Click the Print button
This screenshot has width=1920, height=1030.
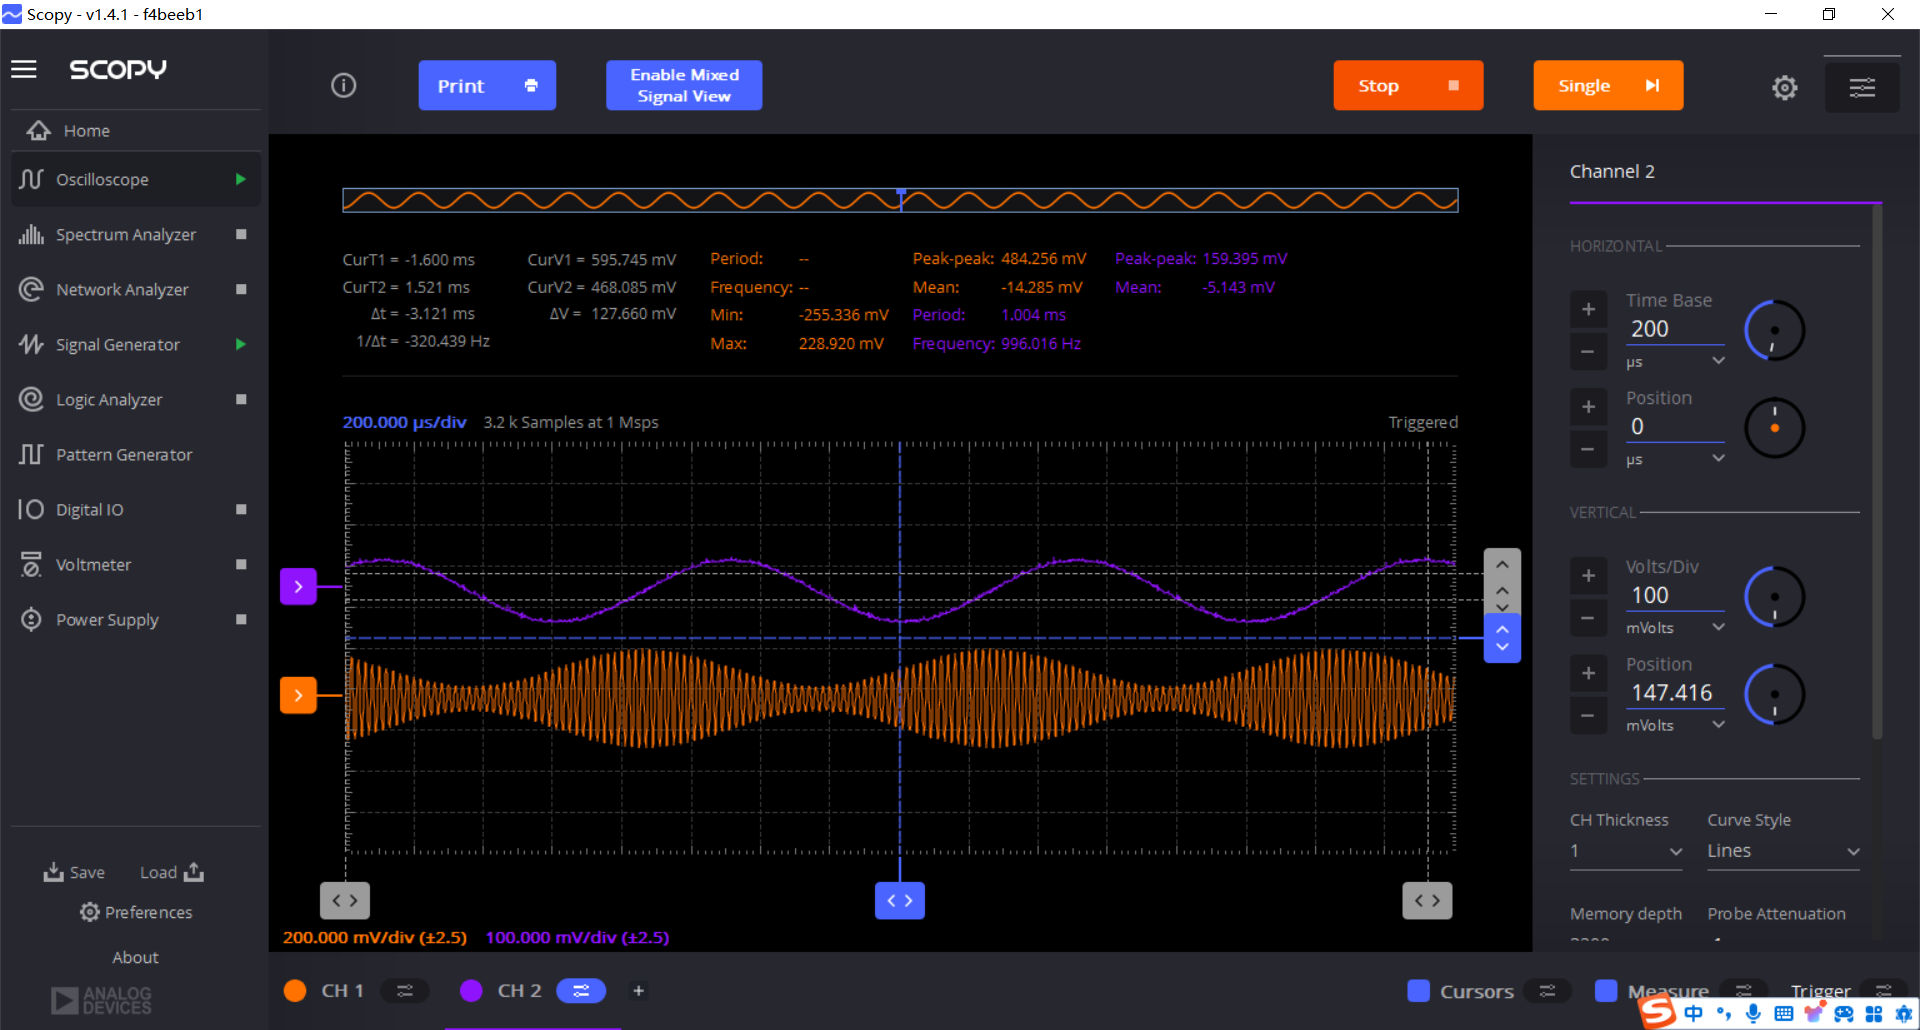[487, 86]
